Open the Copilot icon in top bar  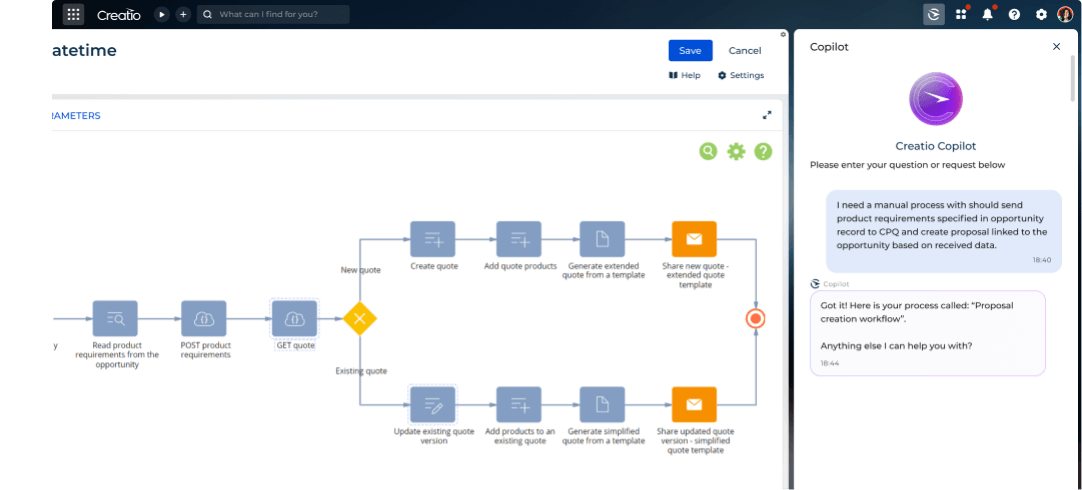click(x=933, y=14)
